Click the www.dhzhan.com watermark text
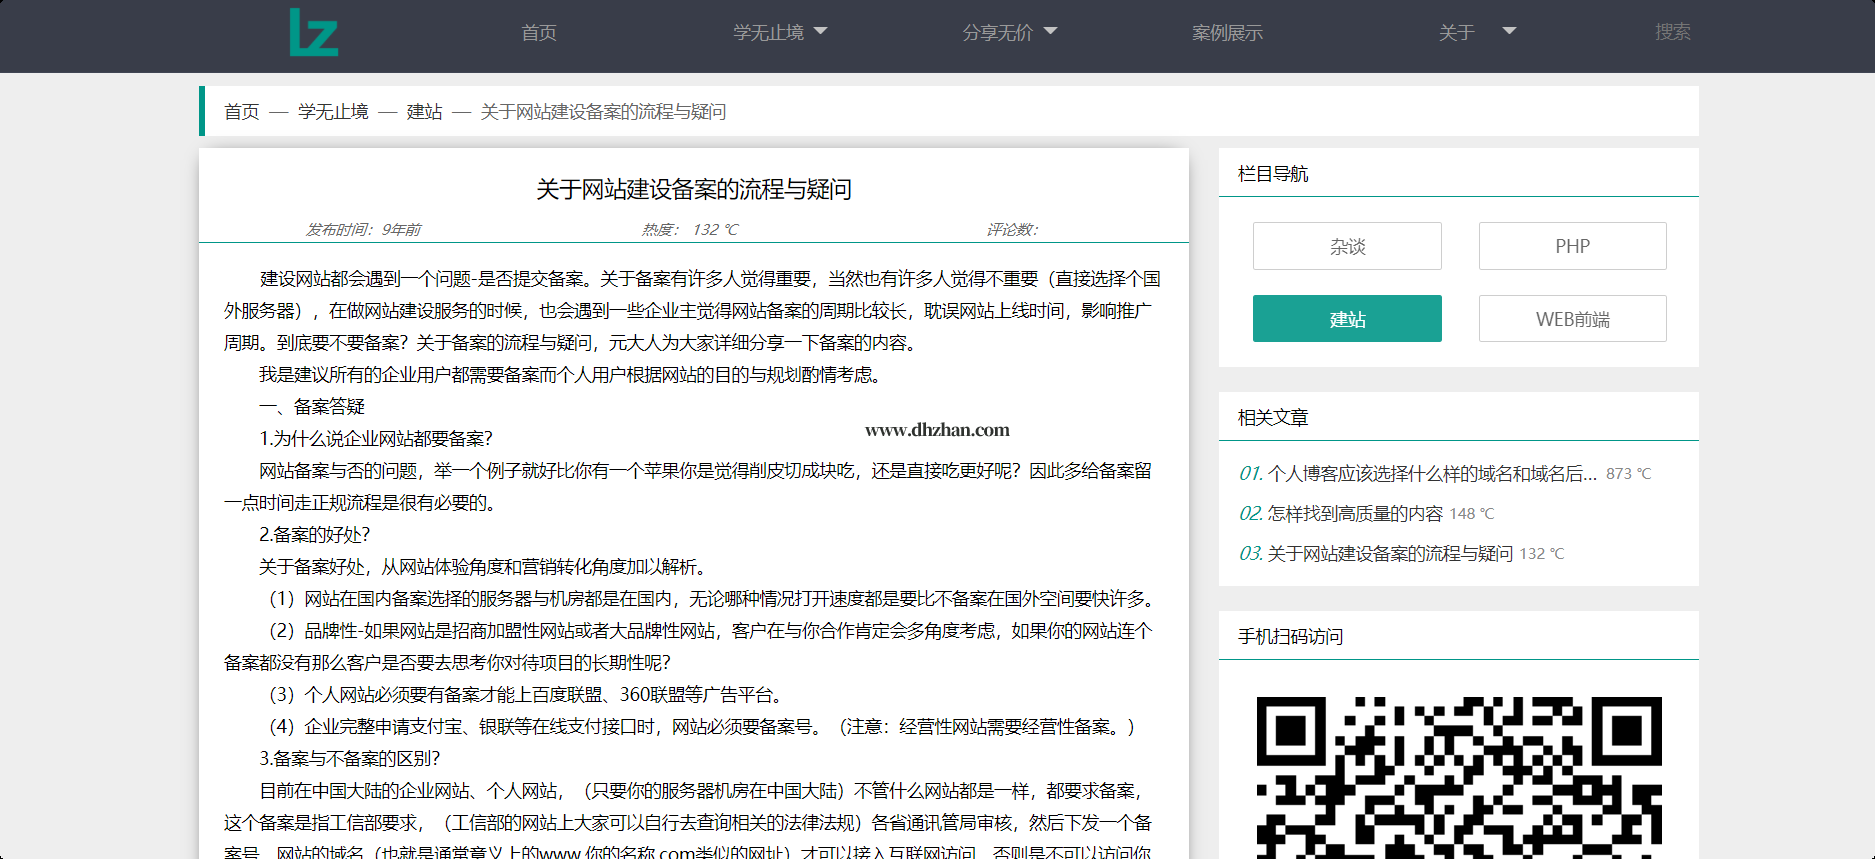The height and width of the screenshot is (859, 1875). pos(937,430)
